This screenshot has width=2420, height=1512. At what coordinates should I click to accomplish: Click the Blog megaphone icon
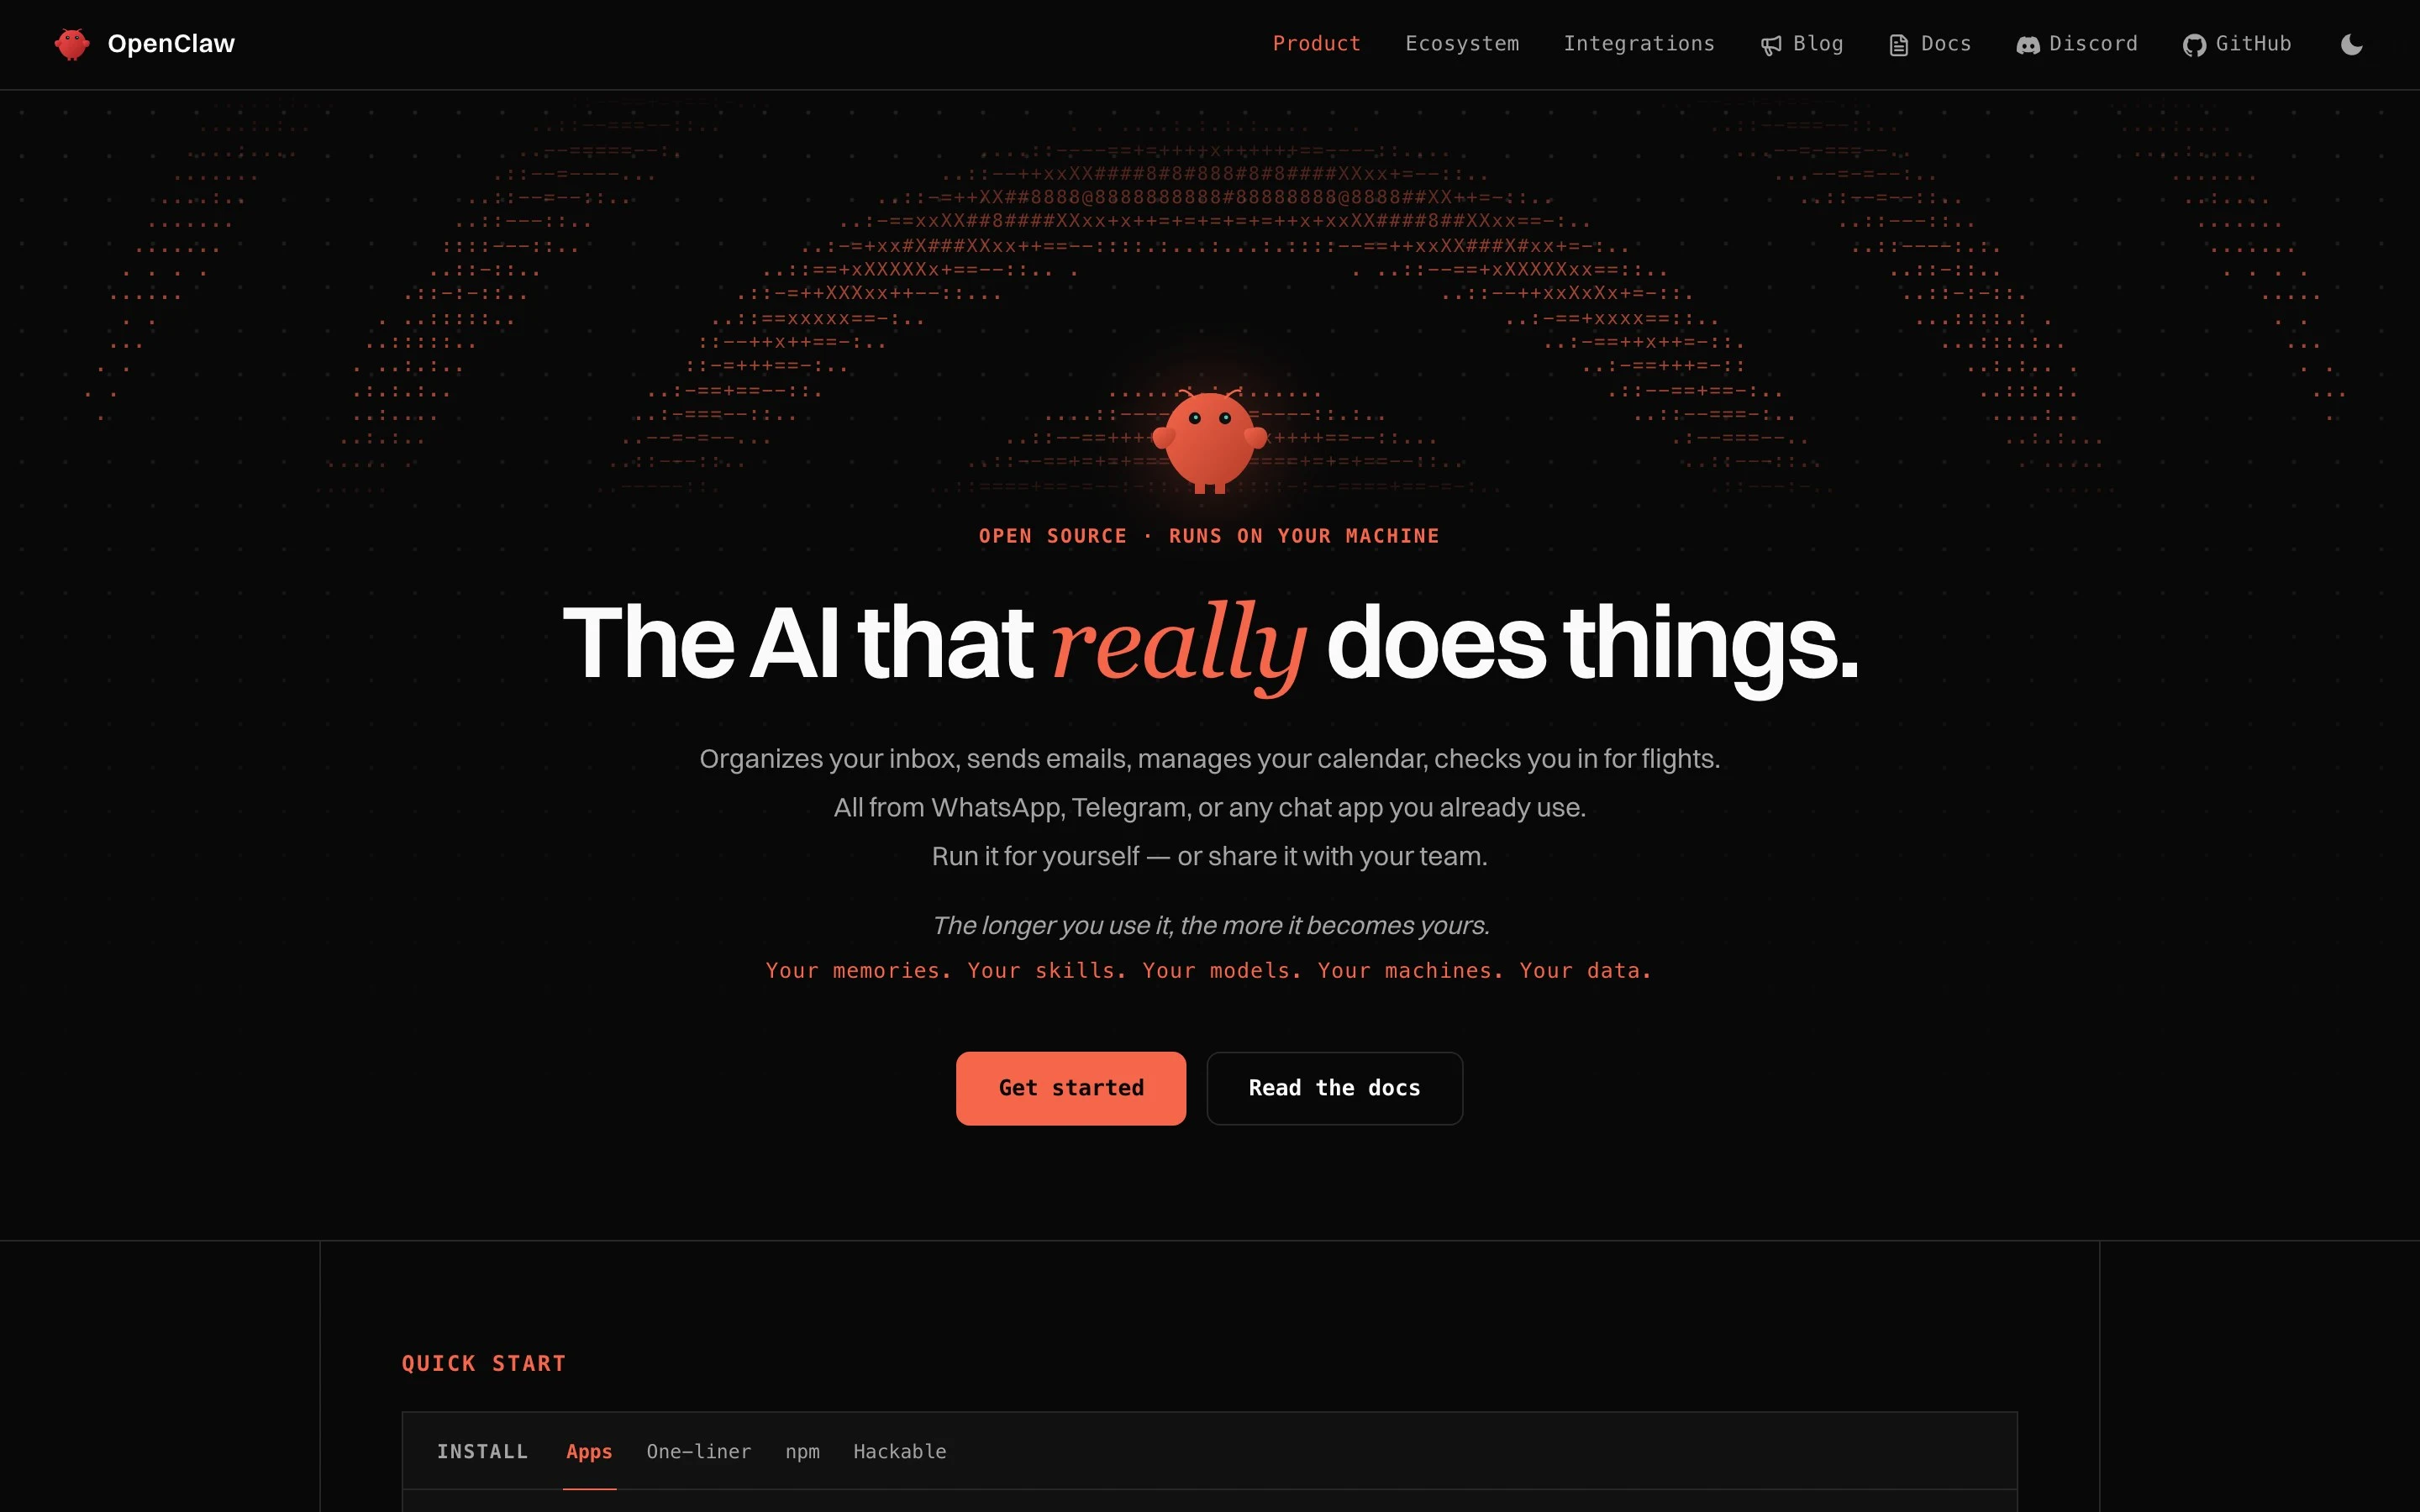1771,45
